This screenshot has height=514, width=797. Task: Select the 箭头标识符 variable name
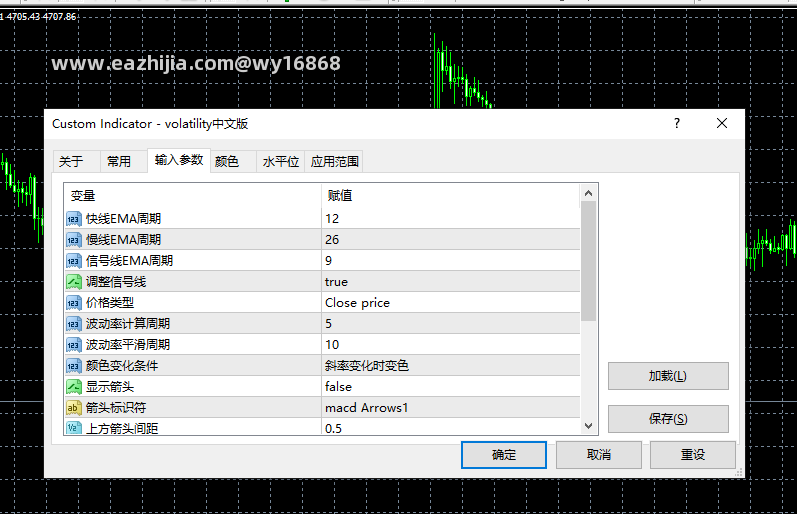click(x=116, y=408)
